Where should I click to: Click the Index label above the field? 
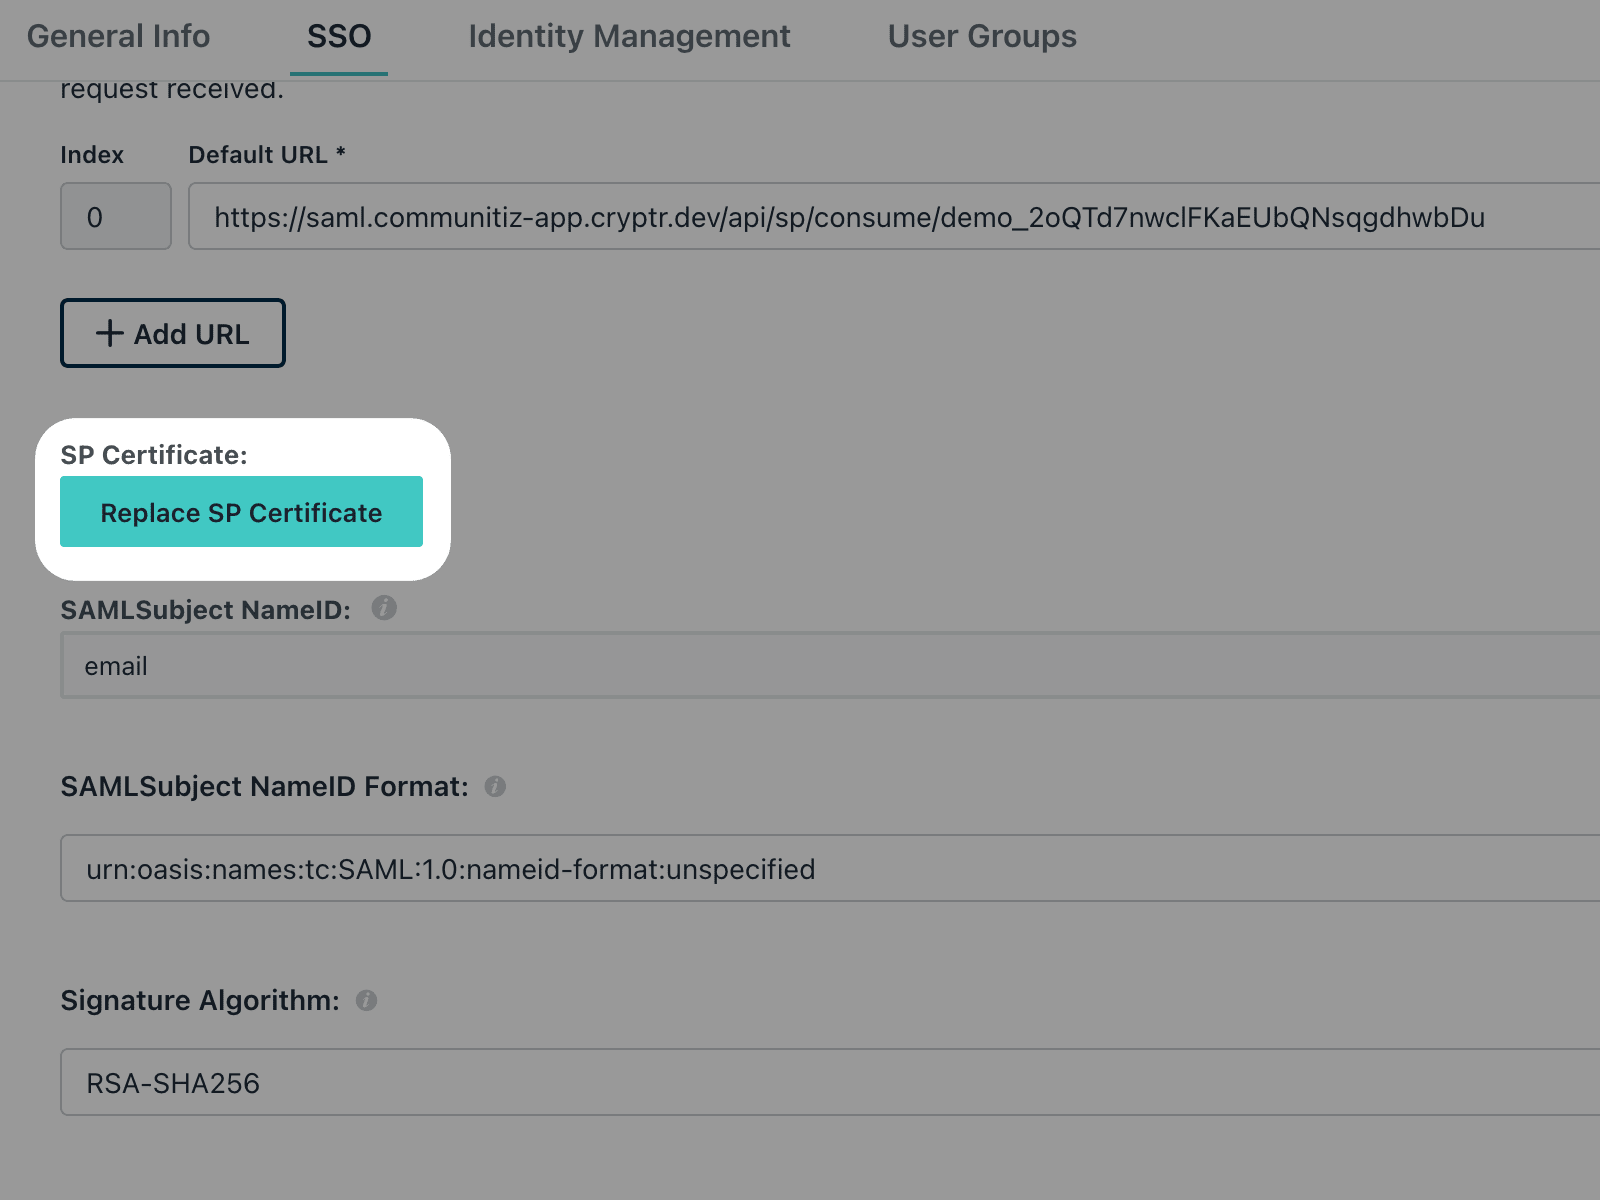(x=92, y=155)
